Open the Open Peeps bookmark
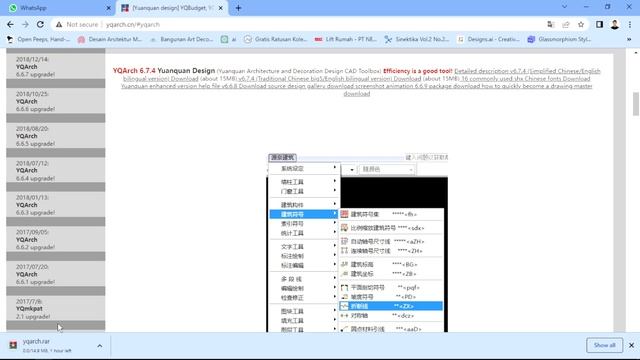This screenshot has width=640, height=360. tap(39, 39)
